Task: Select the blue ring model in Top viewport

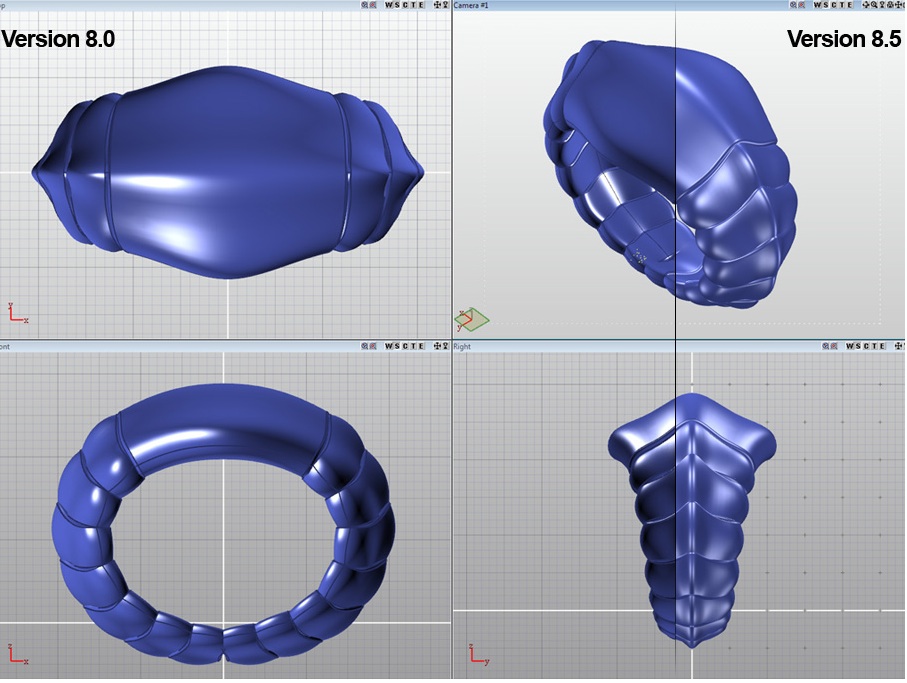Action: (x=228, y=172)
